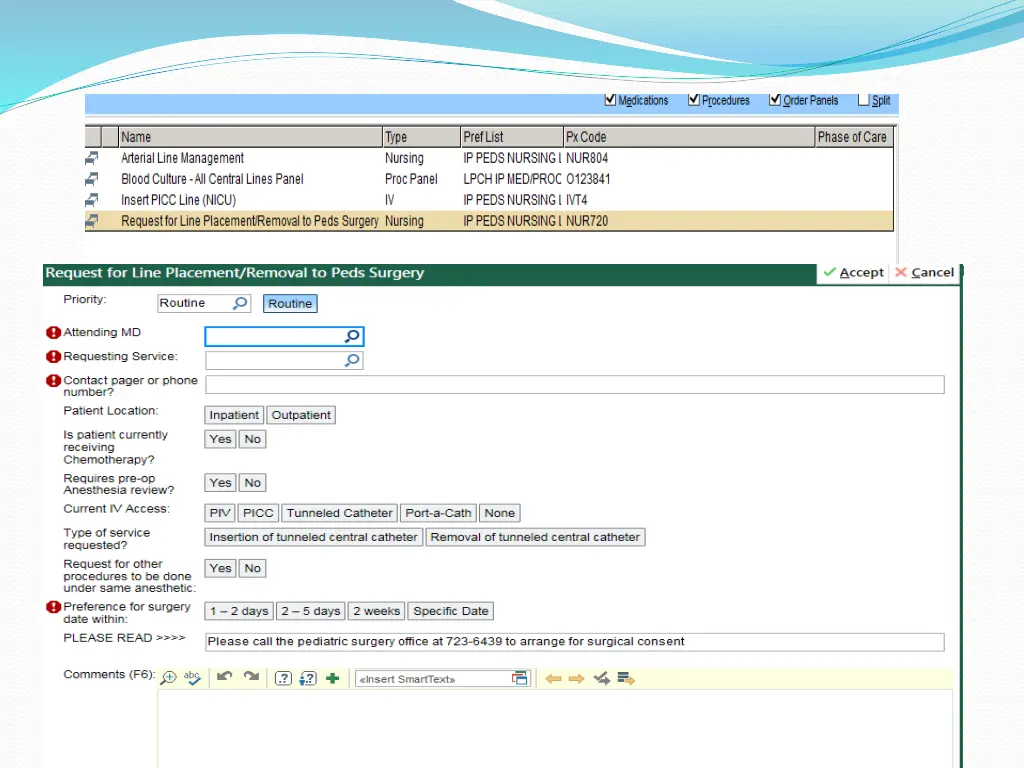Screen dimensions: 1024x768
Task: Select Outpatient for Patient Location
Action: (301, 415)
